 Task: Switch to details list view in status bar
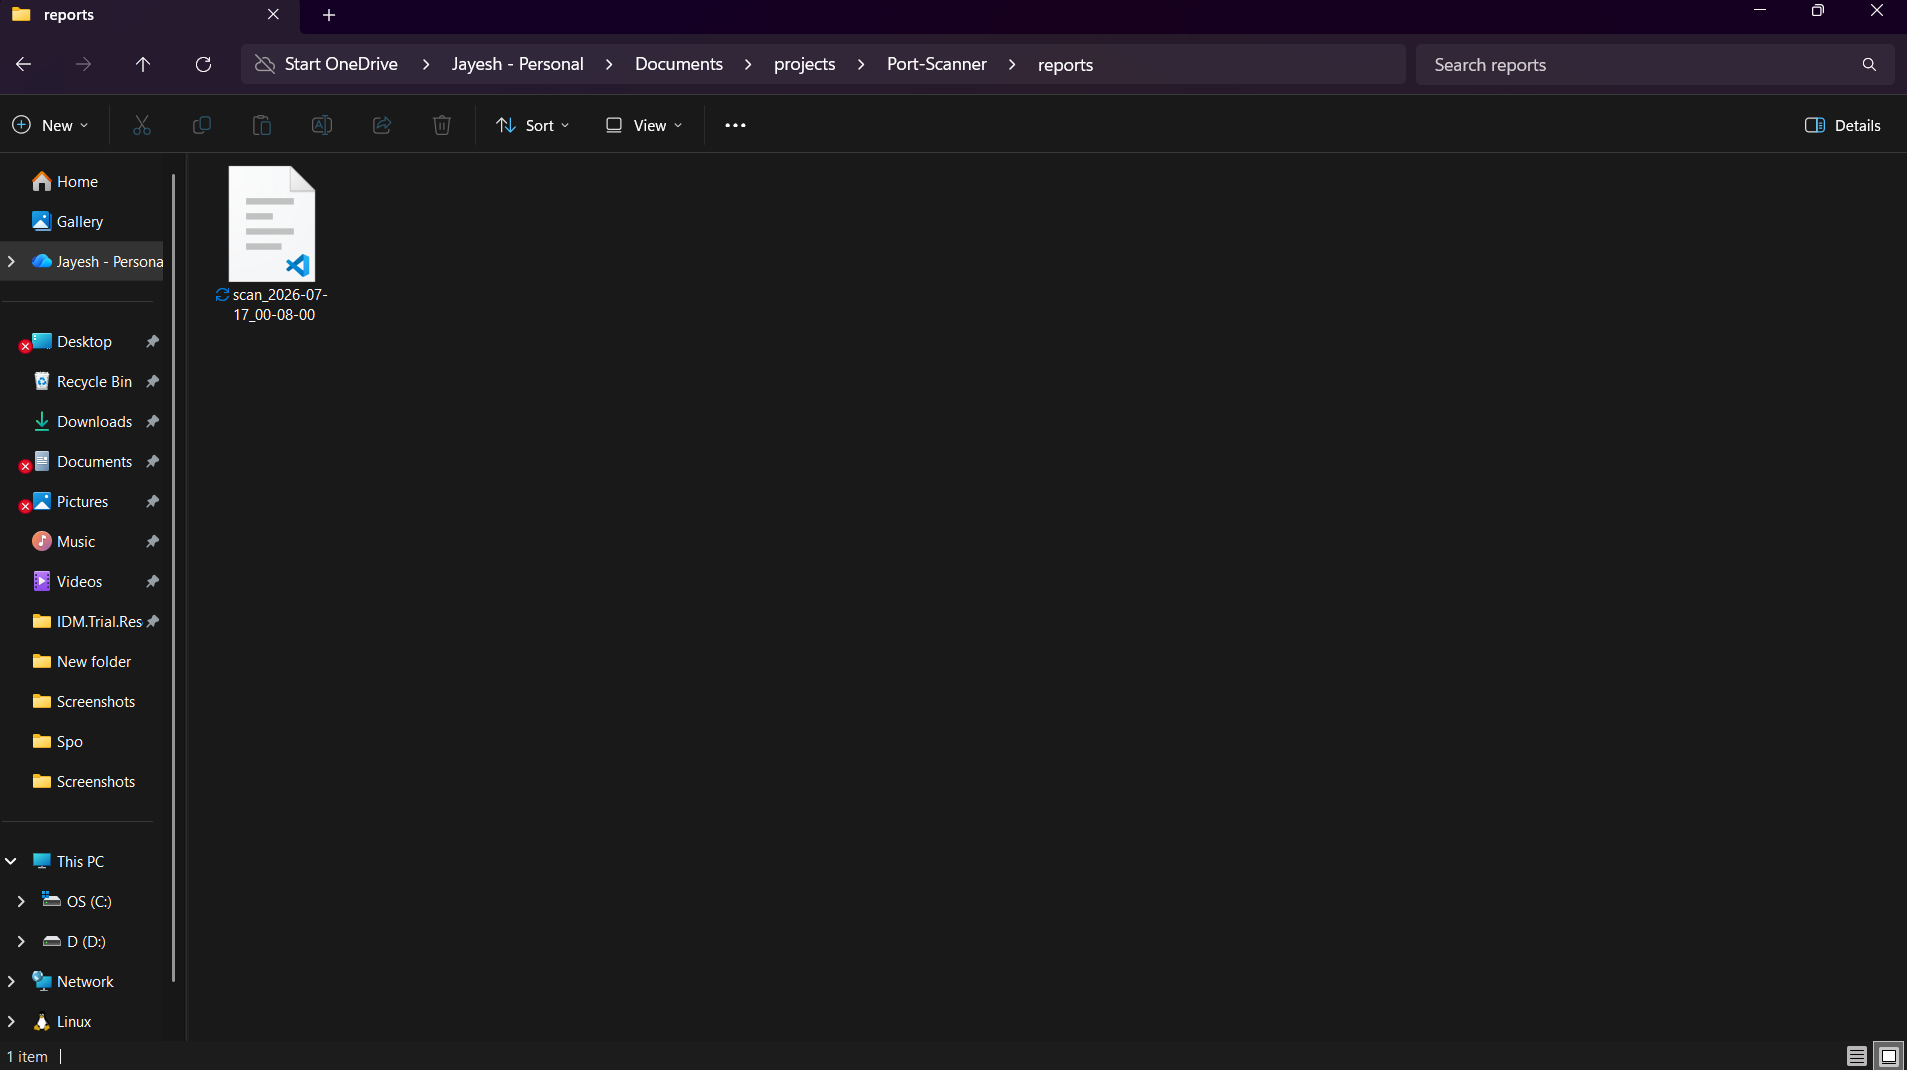tap(1857, 1056)
